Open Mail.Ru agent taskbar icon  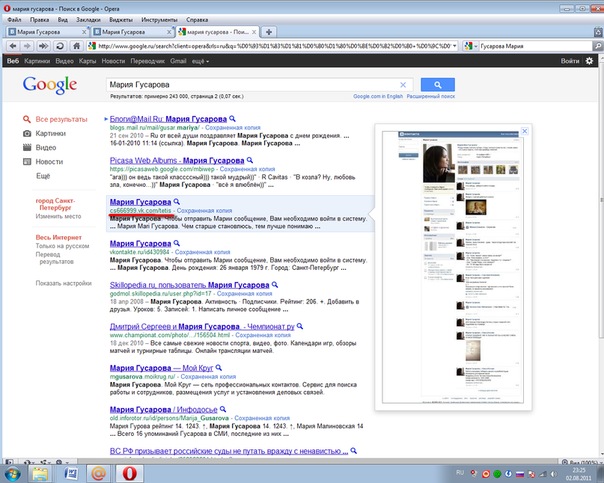(99, 474)
